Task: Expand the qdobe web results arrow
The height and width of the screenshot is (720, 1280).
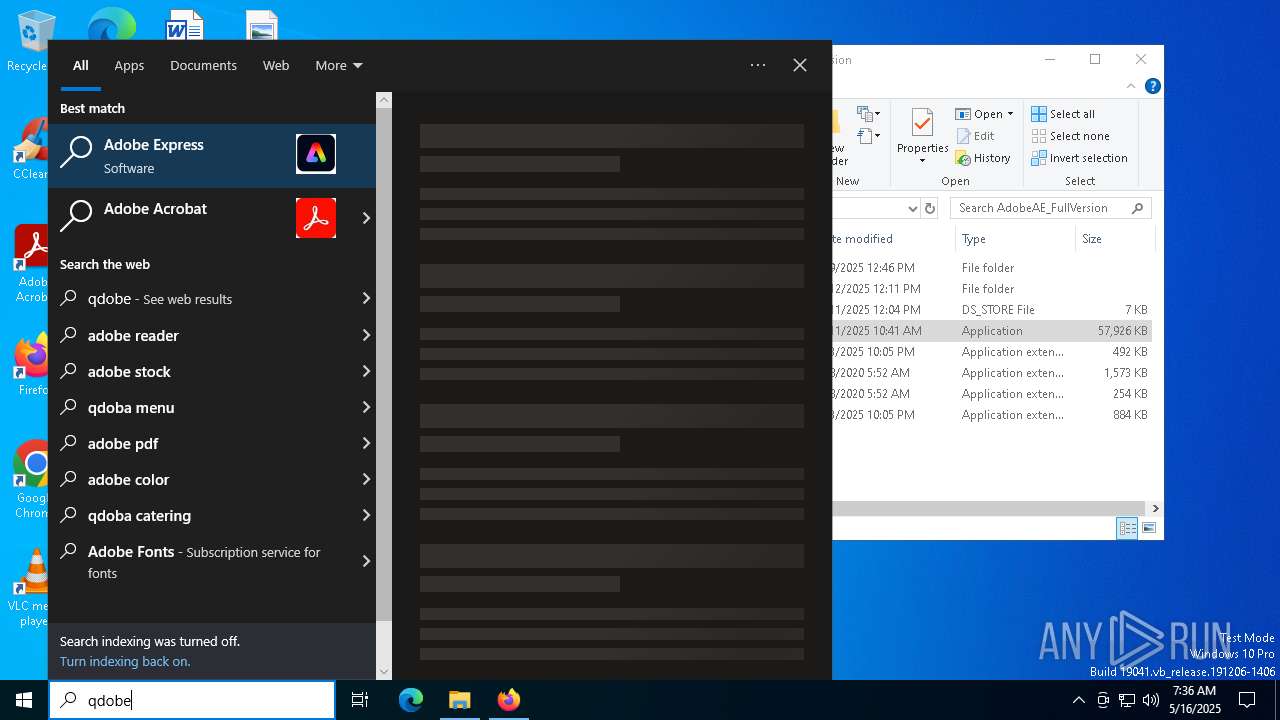Action: 366,298
